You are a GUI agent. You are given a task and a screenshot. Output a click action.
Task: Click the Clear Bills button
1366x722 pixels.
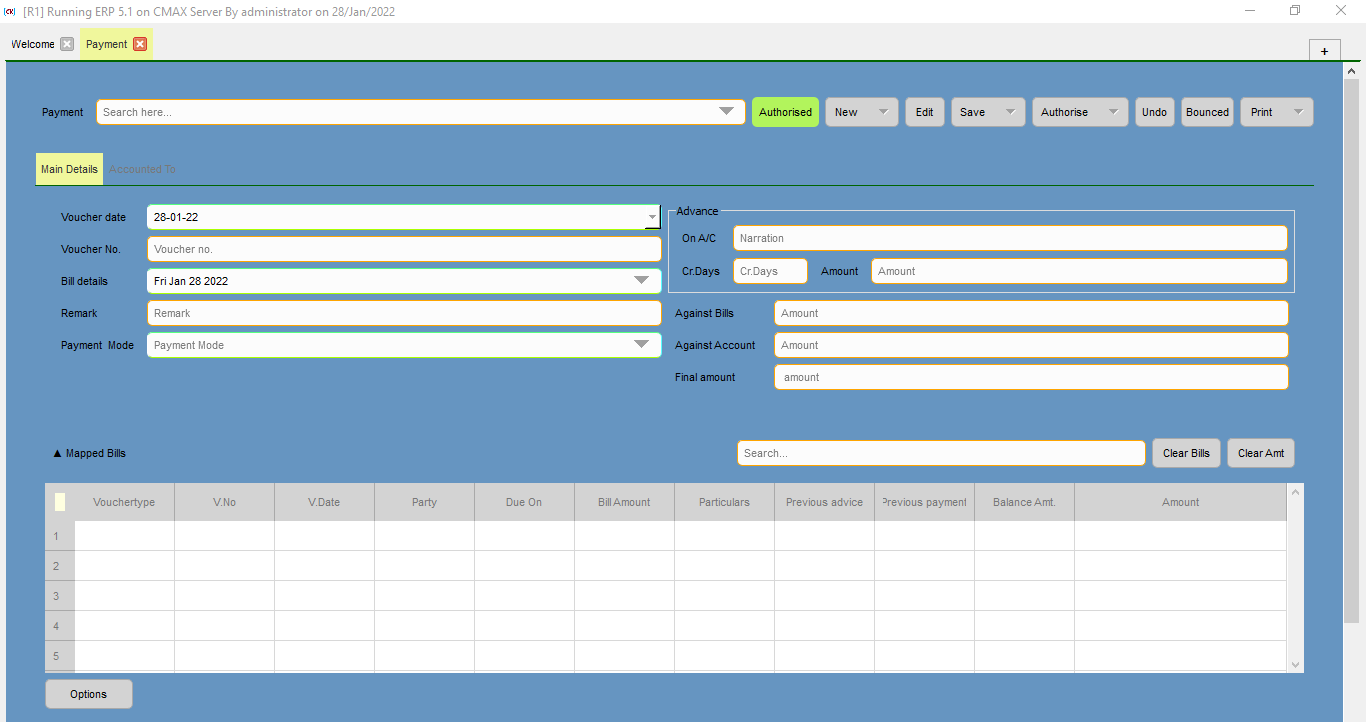tap(1186, 453)
